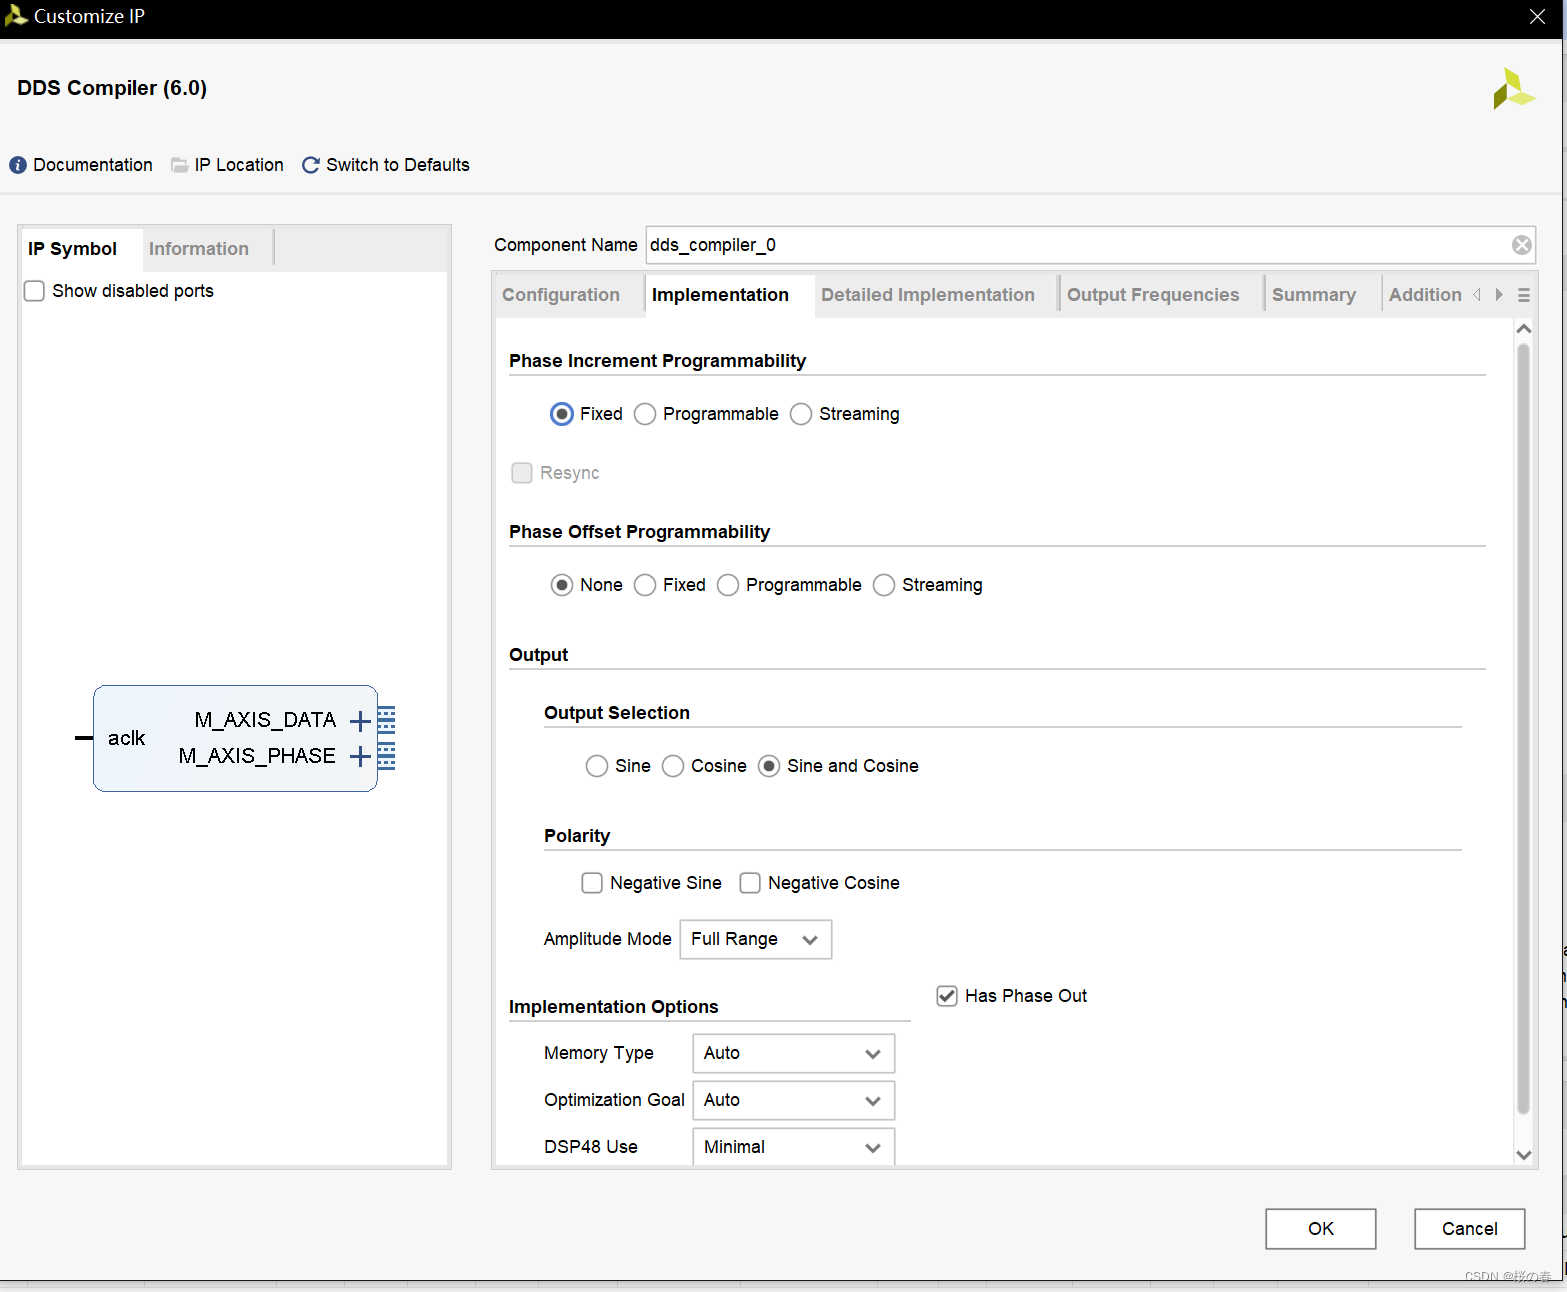
Task: Click the vertical scrollbar thumb
Action: click(x=1523, y=729)
